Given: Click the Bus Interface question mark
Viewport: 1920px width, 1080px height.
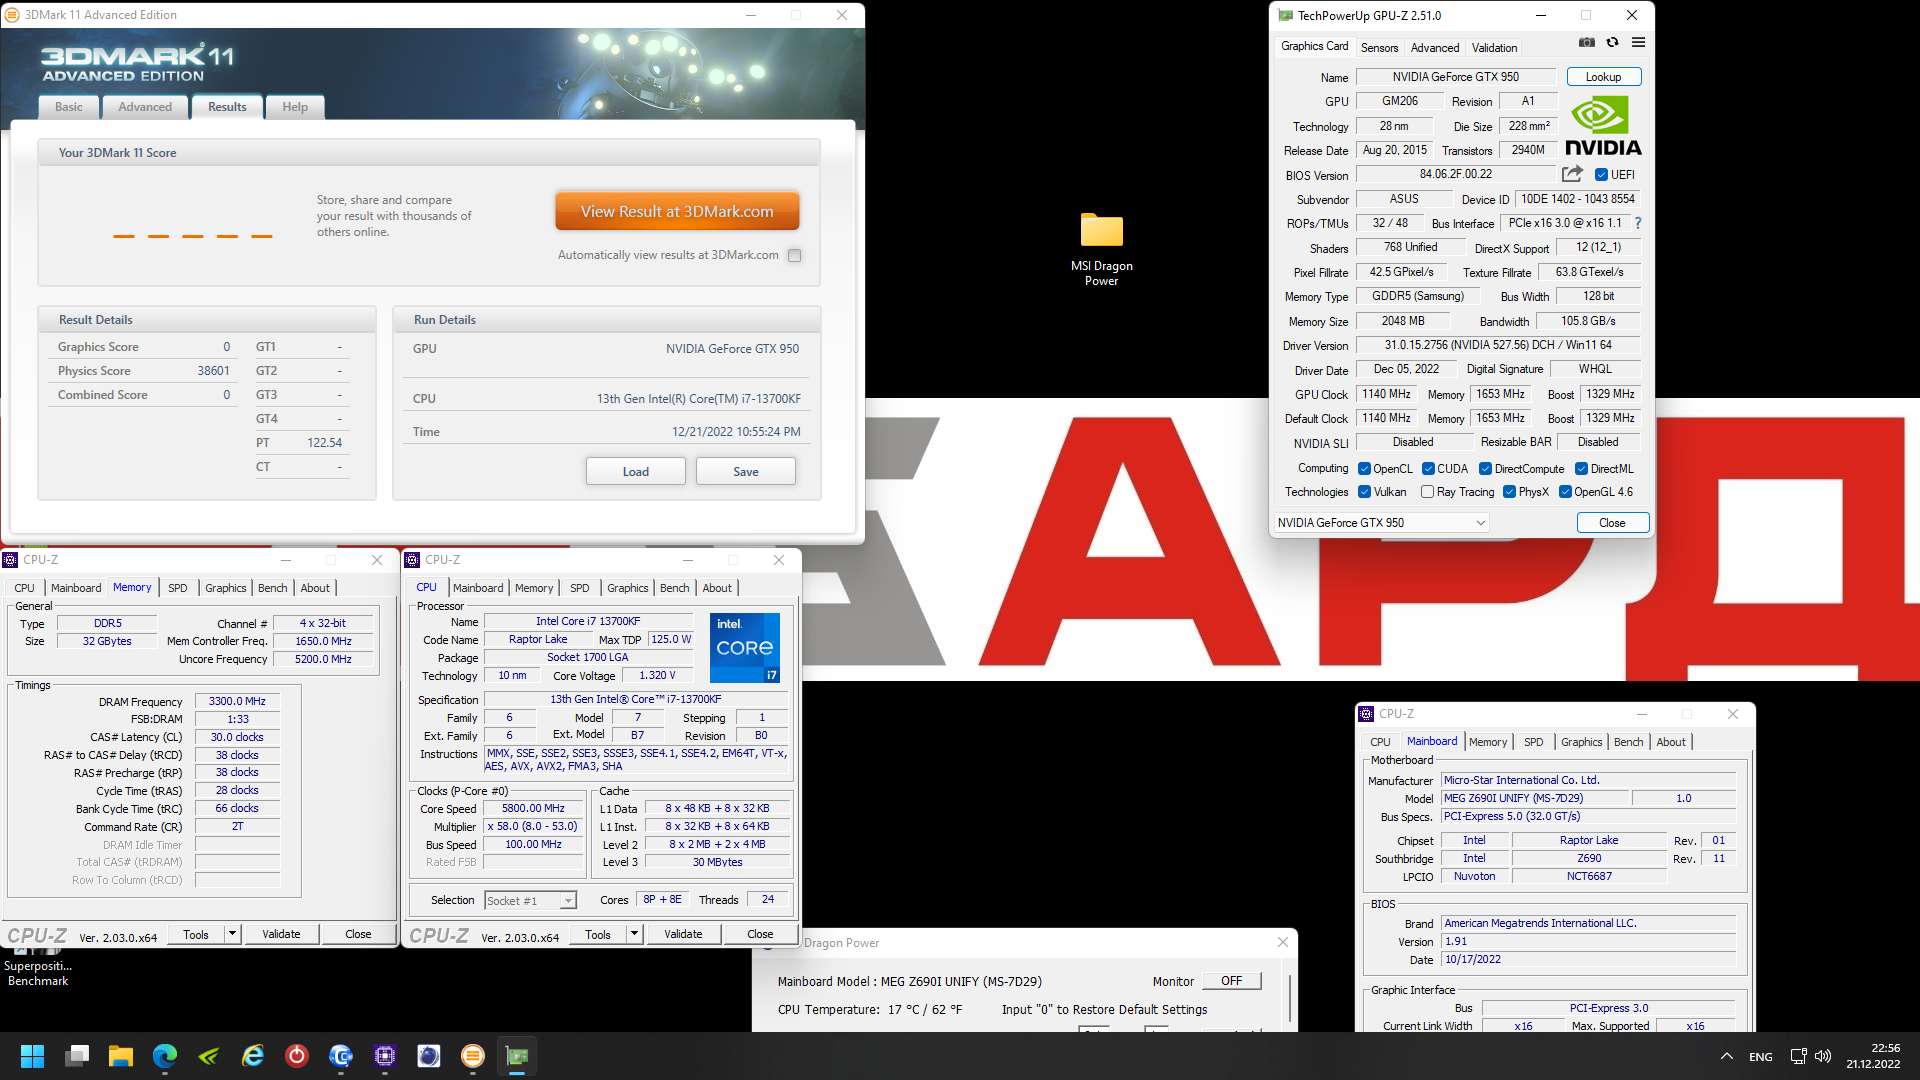Looking at the screenshot, I should click(1637, 223).
